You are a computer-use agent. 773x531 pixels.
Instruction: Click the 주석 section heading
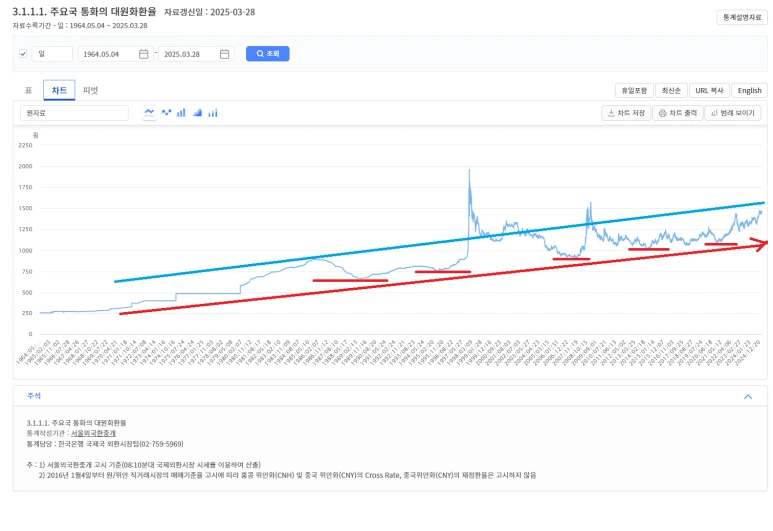[34, 396]
